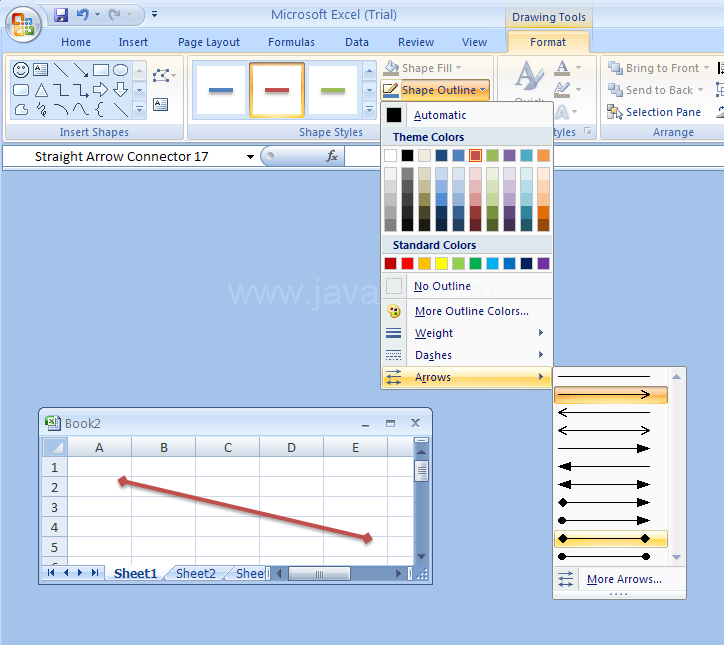Click the Arrows menu item
Viewport: 724px width, 645px height.
click(x=467, y=377)
